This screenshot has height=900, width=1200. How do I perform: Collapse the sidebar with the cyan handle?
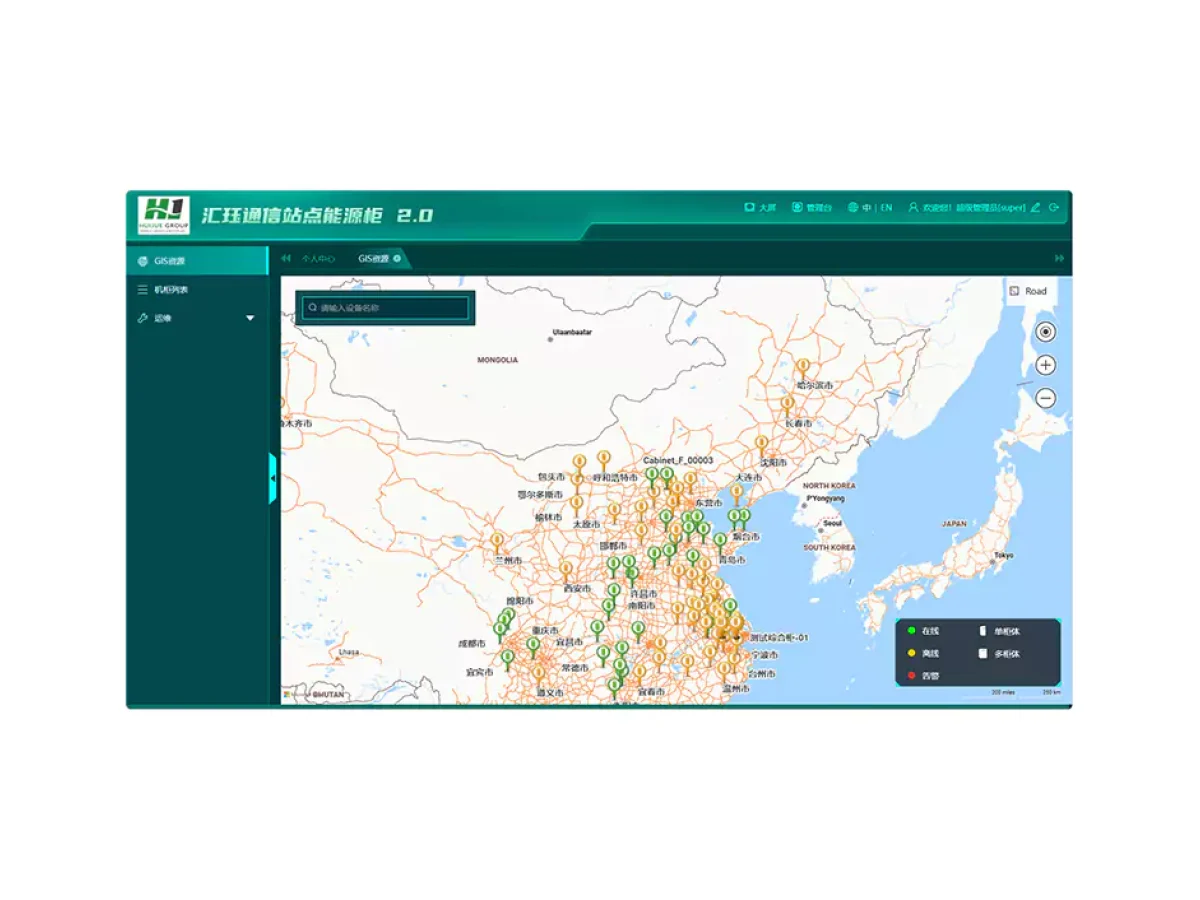[x=273, y=479]
